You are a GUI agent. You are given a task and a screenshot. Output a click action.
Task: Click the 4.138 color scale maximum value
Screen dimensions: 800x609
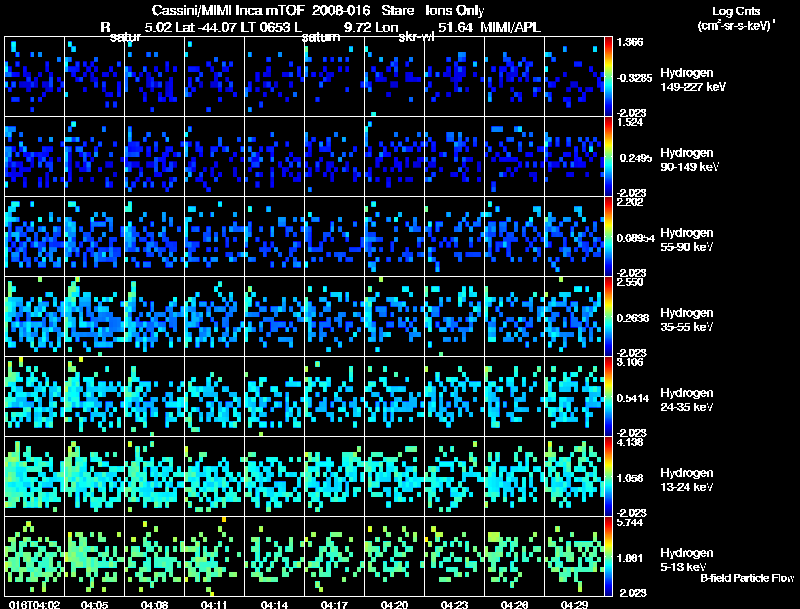pyautogui.click(x=630, y=442)
